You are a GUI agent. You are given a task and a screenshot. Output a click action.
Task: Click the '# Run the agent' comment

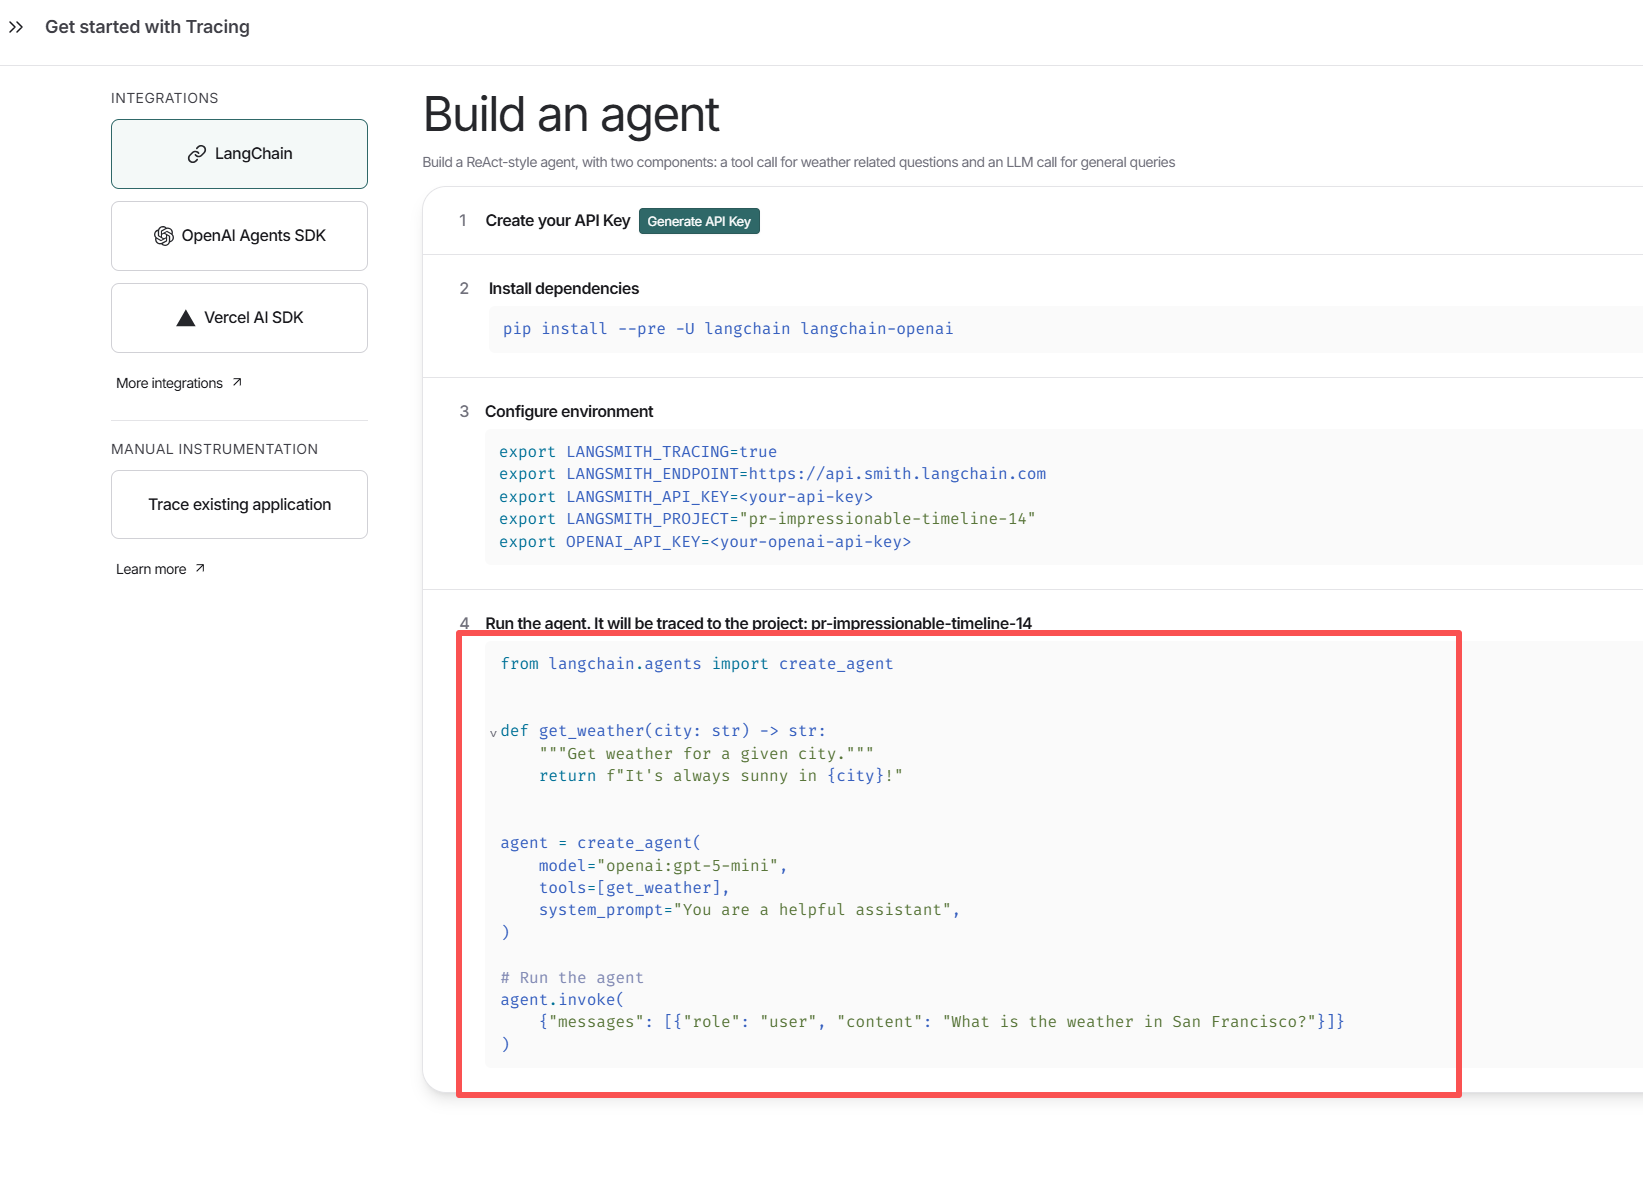tap(572, 978)
